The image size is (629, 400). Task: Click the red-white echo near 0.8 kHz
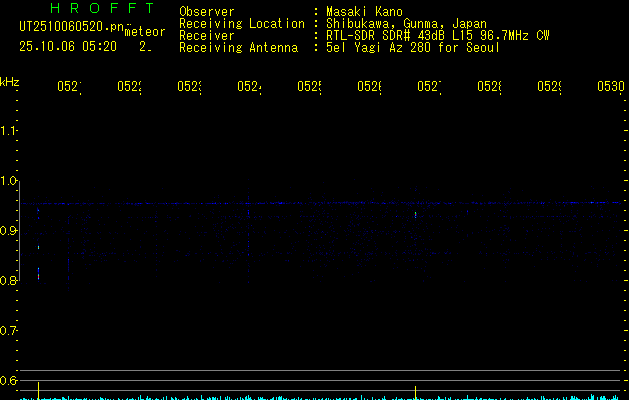pos(39,276)
